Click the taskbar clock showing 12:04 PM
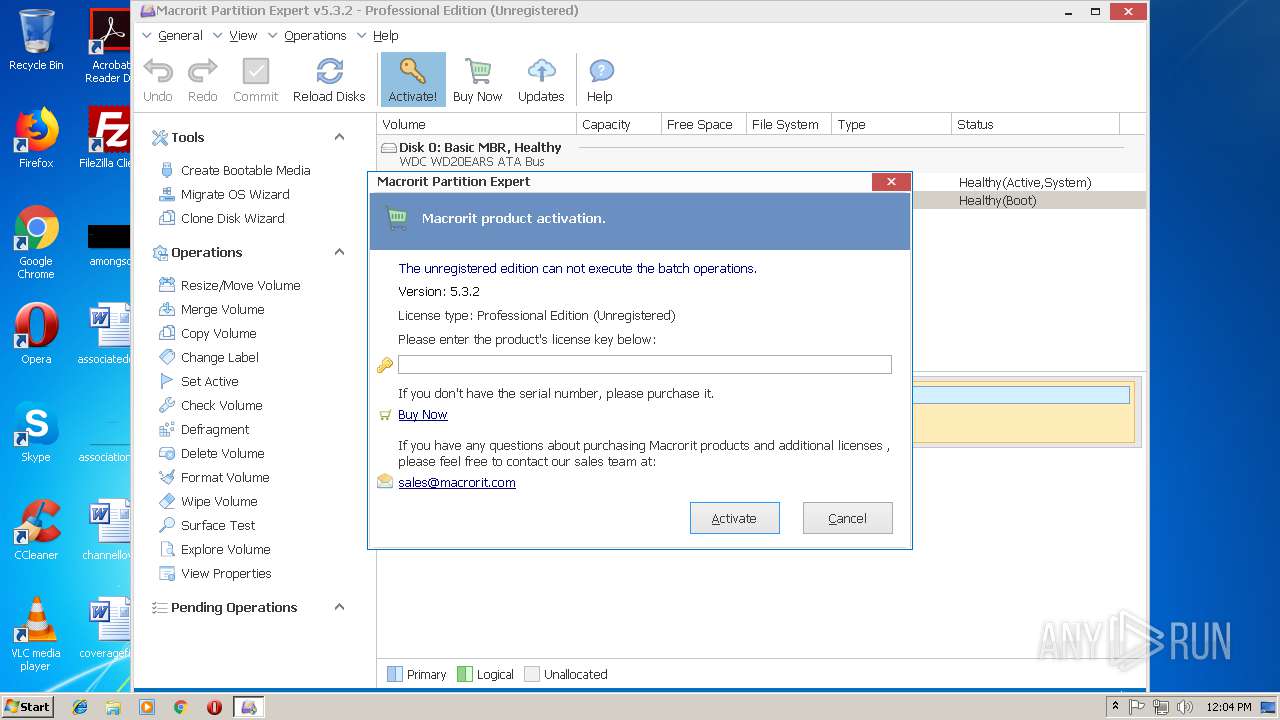Screen dimensions: 1280x720 click(1228, 707)
